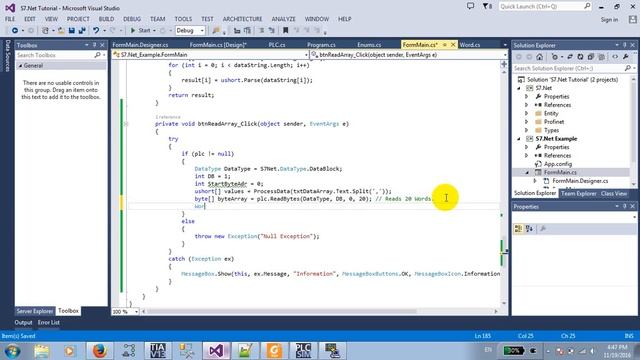Image resolution: width=640 pixels, height=360 pixels.
Task: Open the VIEW menu
Action: tap(51, 19)
